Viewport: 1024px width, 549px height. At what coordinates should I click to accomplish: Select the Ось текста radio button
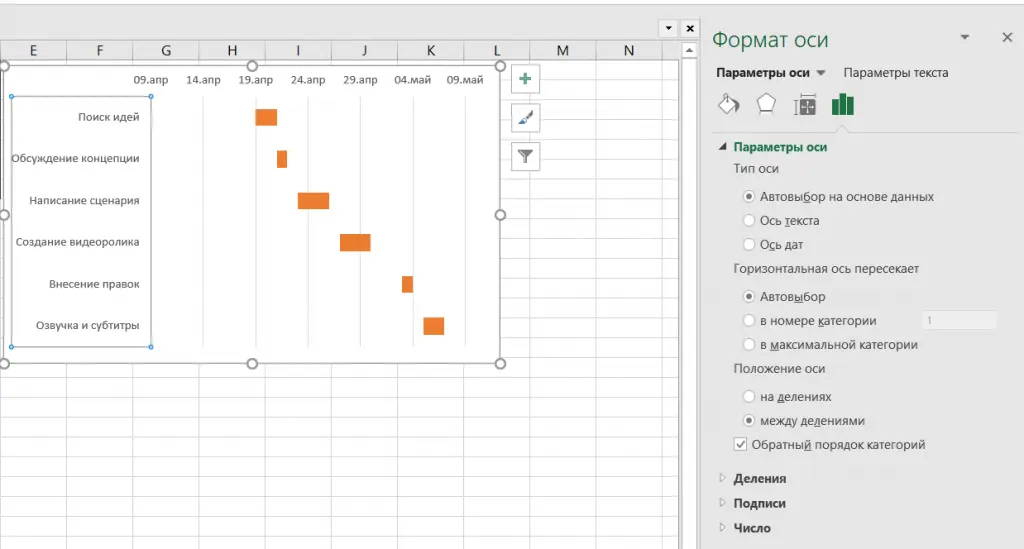[749, 221]
